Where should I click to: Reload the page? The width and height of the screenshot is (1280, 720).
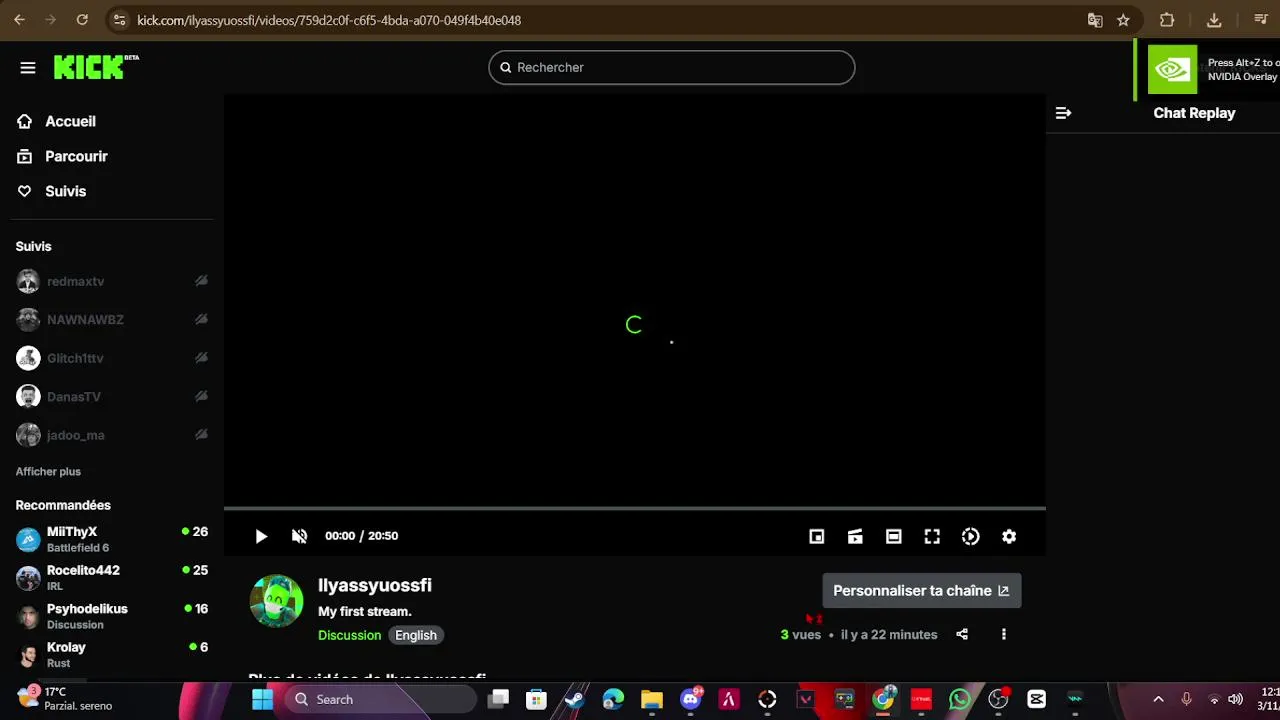(x=82, y=20)
